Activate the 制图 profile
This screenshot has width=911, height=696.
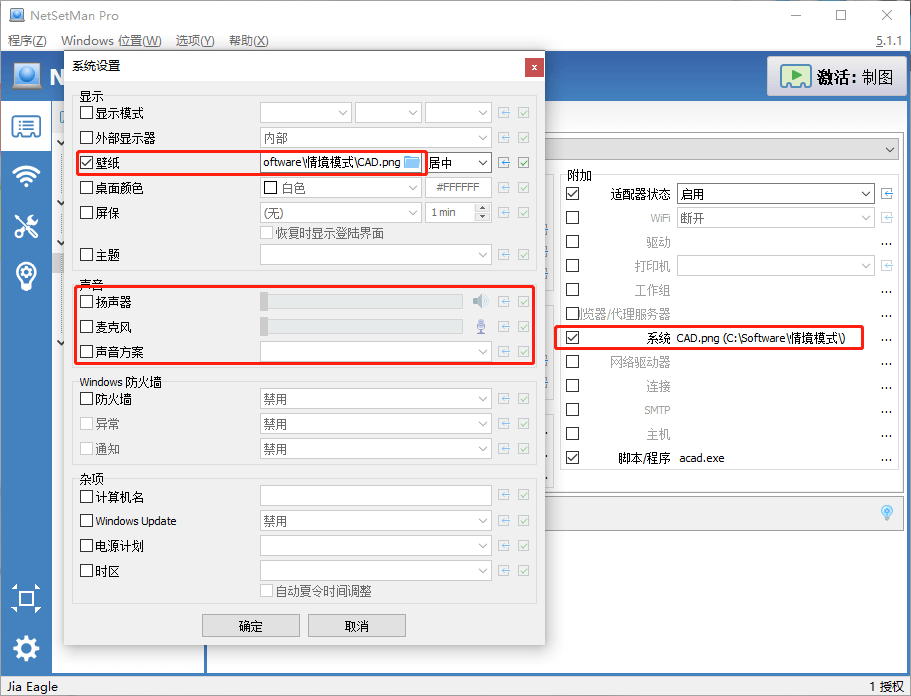[x=837, y=76]
